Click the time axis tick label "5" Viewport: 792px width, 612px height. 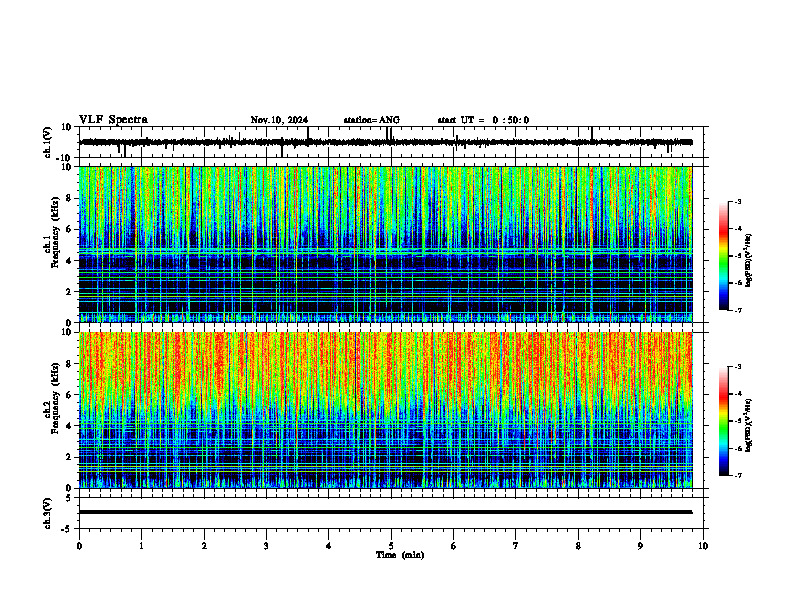pyautogui.click(x=391, y=546)
